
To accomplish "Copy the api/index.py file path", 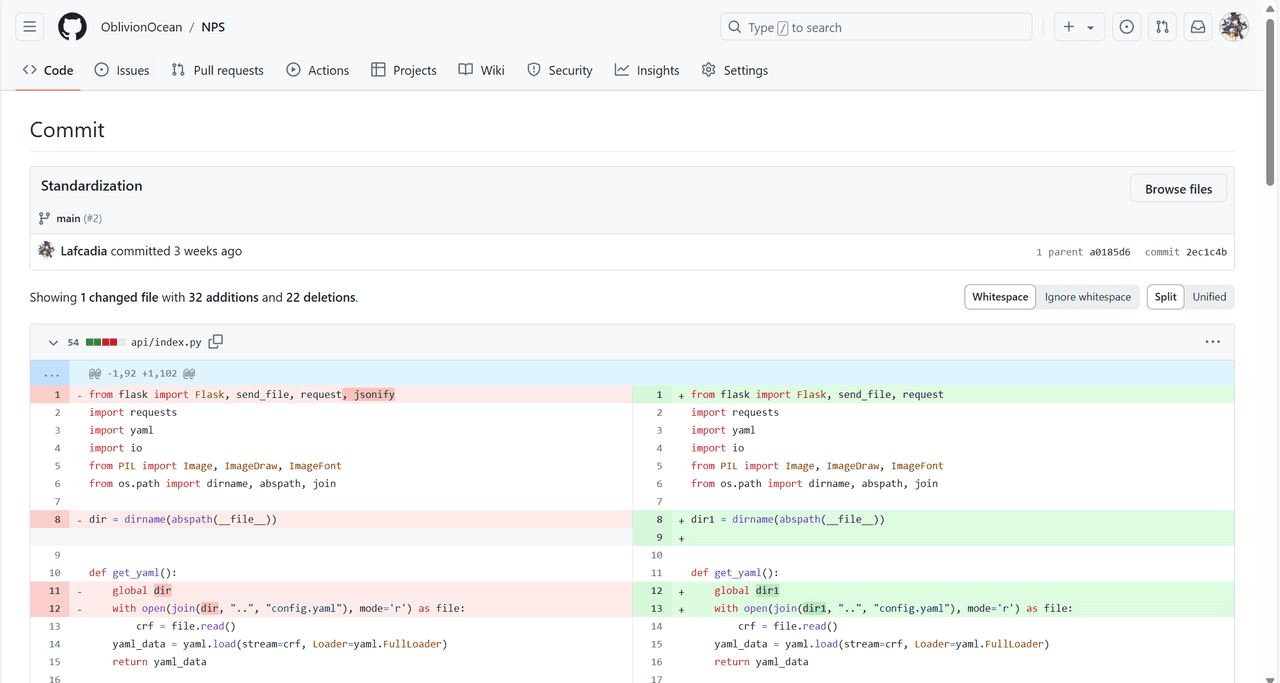I will coord(216,342).
